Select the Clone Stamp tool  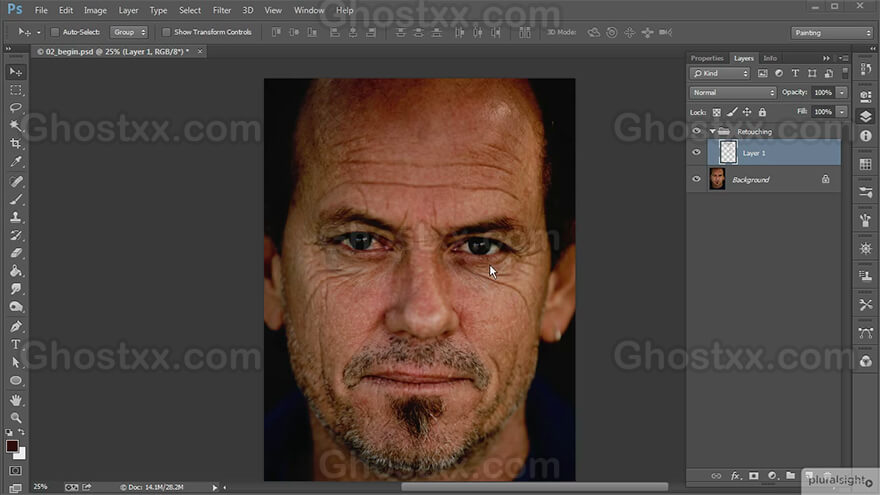(x=16, y=217)
